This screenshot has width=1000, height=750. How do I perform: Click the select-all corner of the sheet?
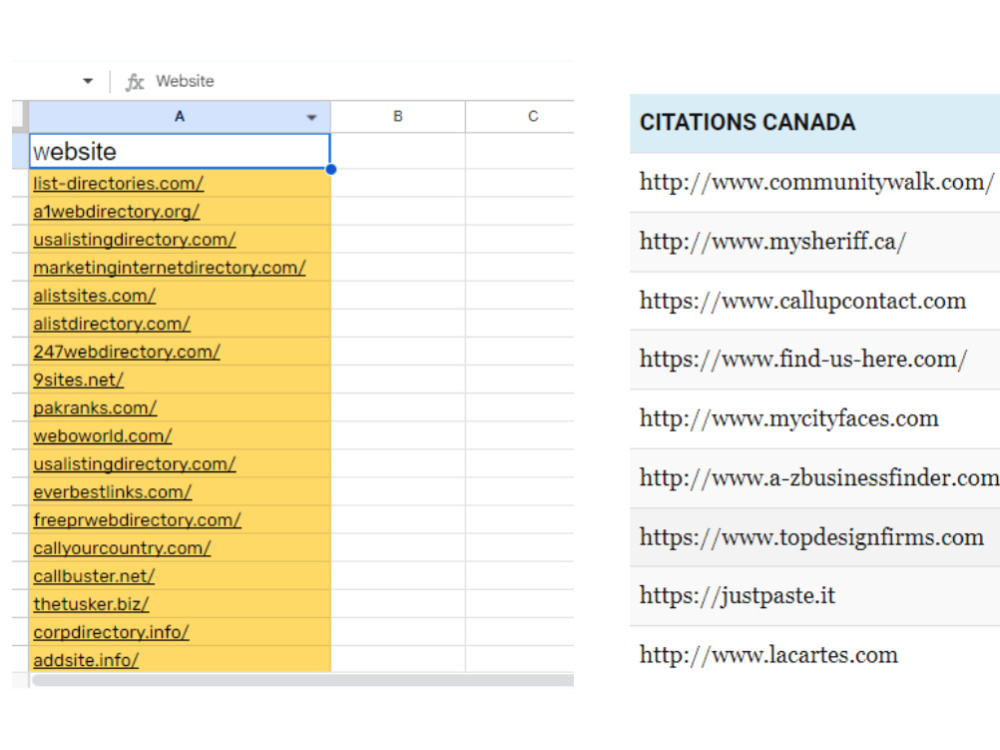click(20, 117)
